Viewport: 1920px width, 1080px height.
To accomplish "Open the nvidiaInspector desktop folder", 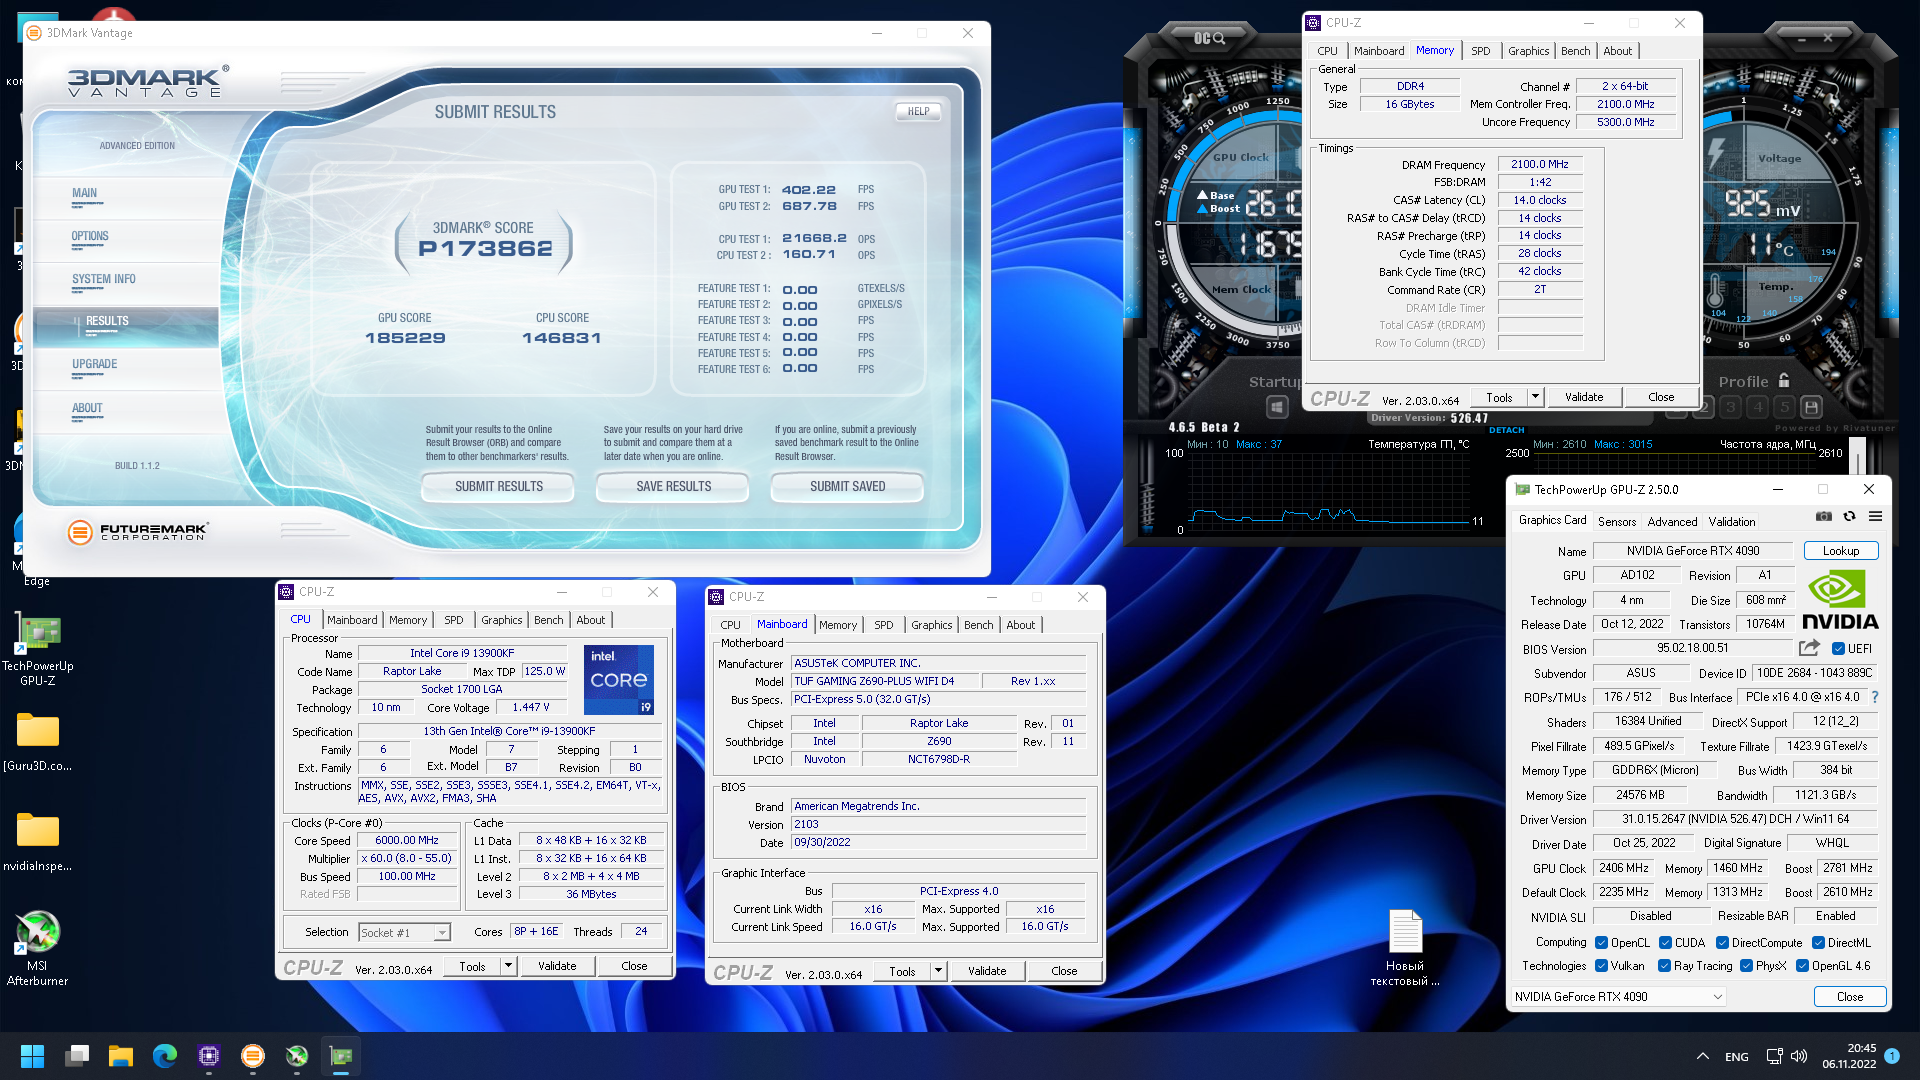I will [38, 842].
